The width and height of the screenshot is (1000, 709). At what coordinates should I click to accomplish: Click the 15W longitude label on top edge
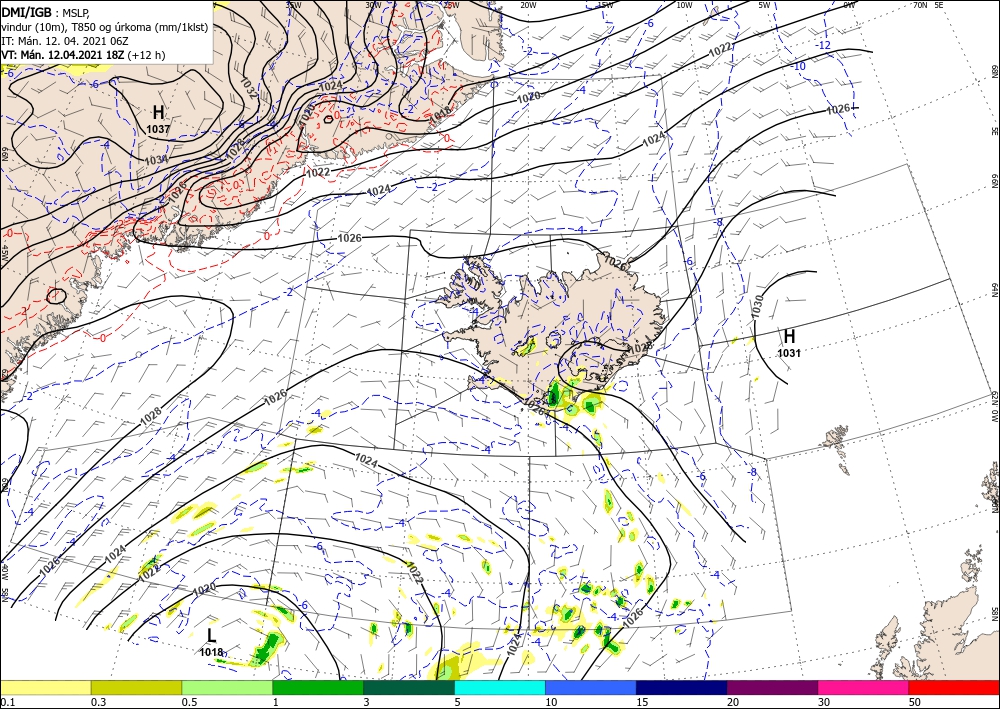605,5
